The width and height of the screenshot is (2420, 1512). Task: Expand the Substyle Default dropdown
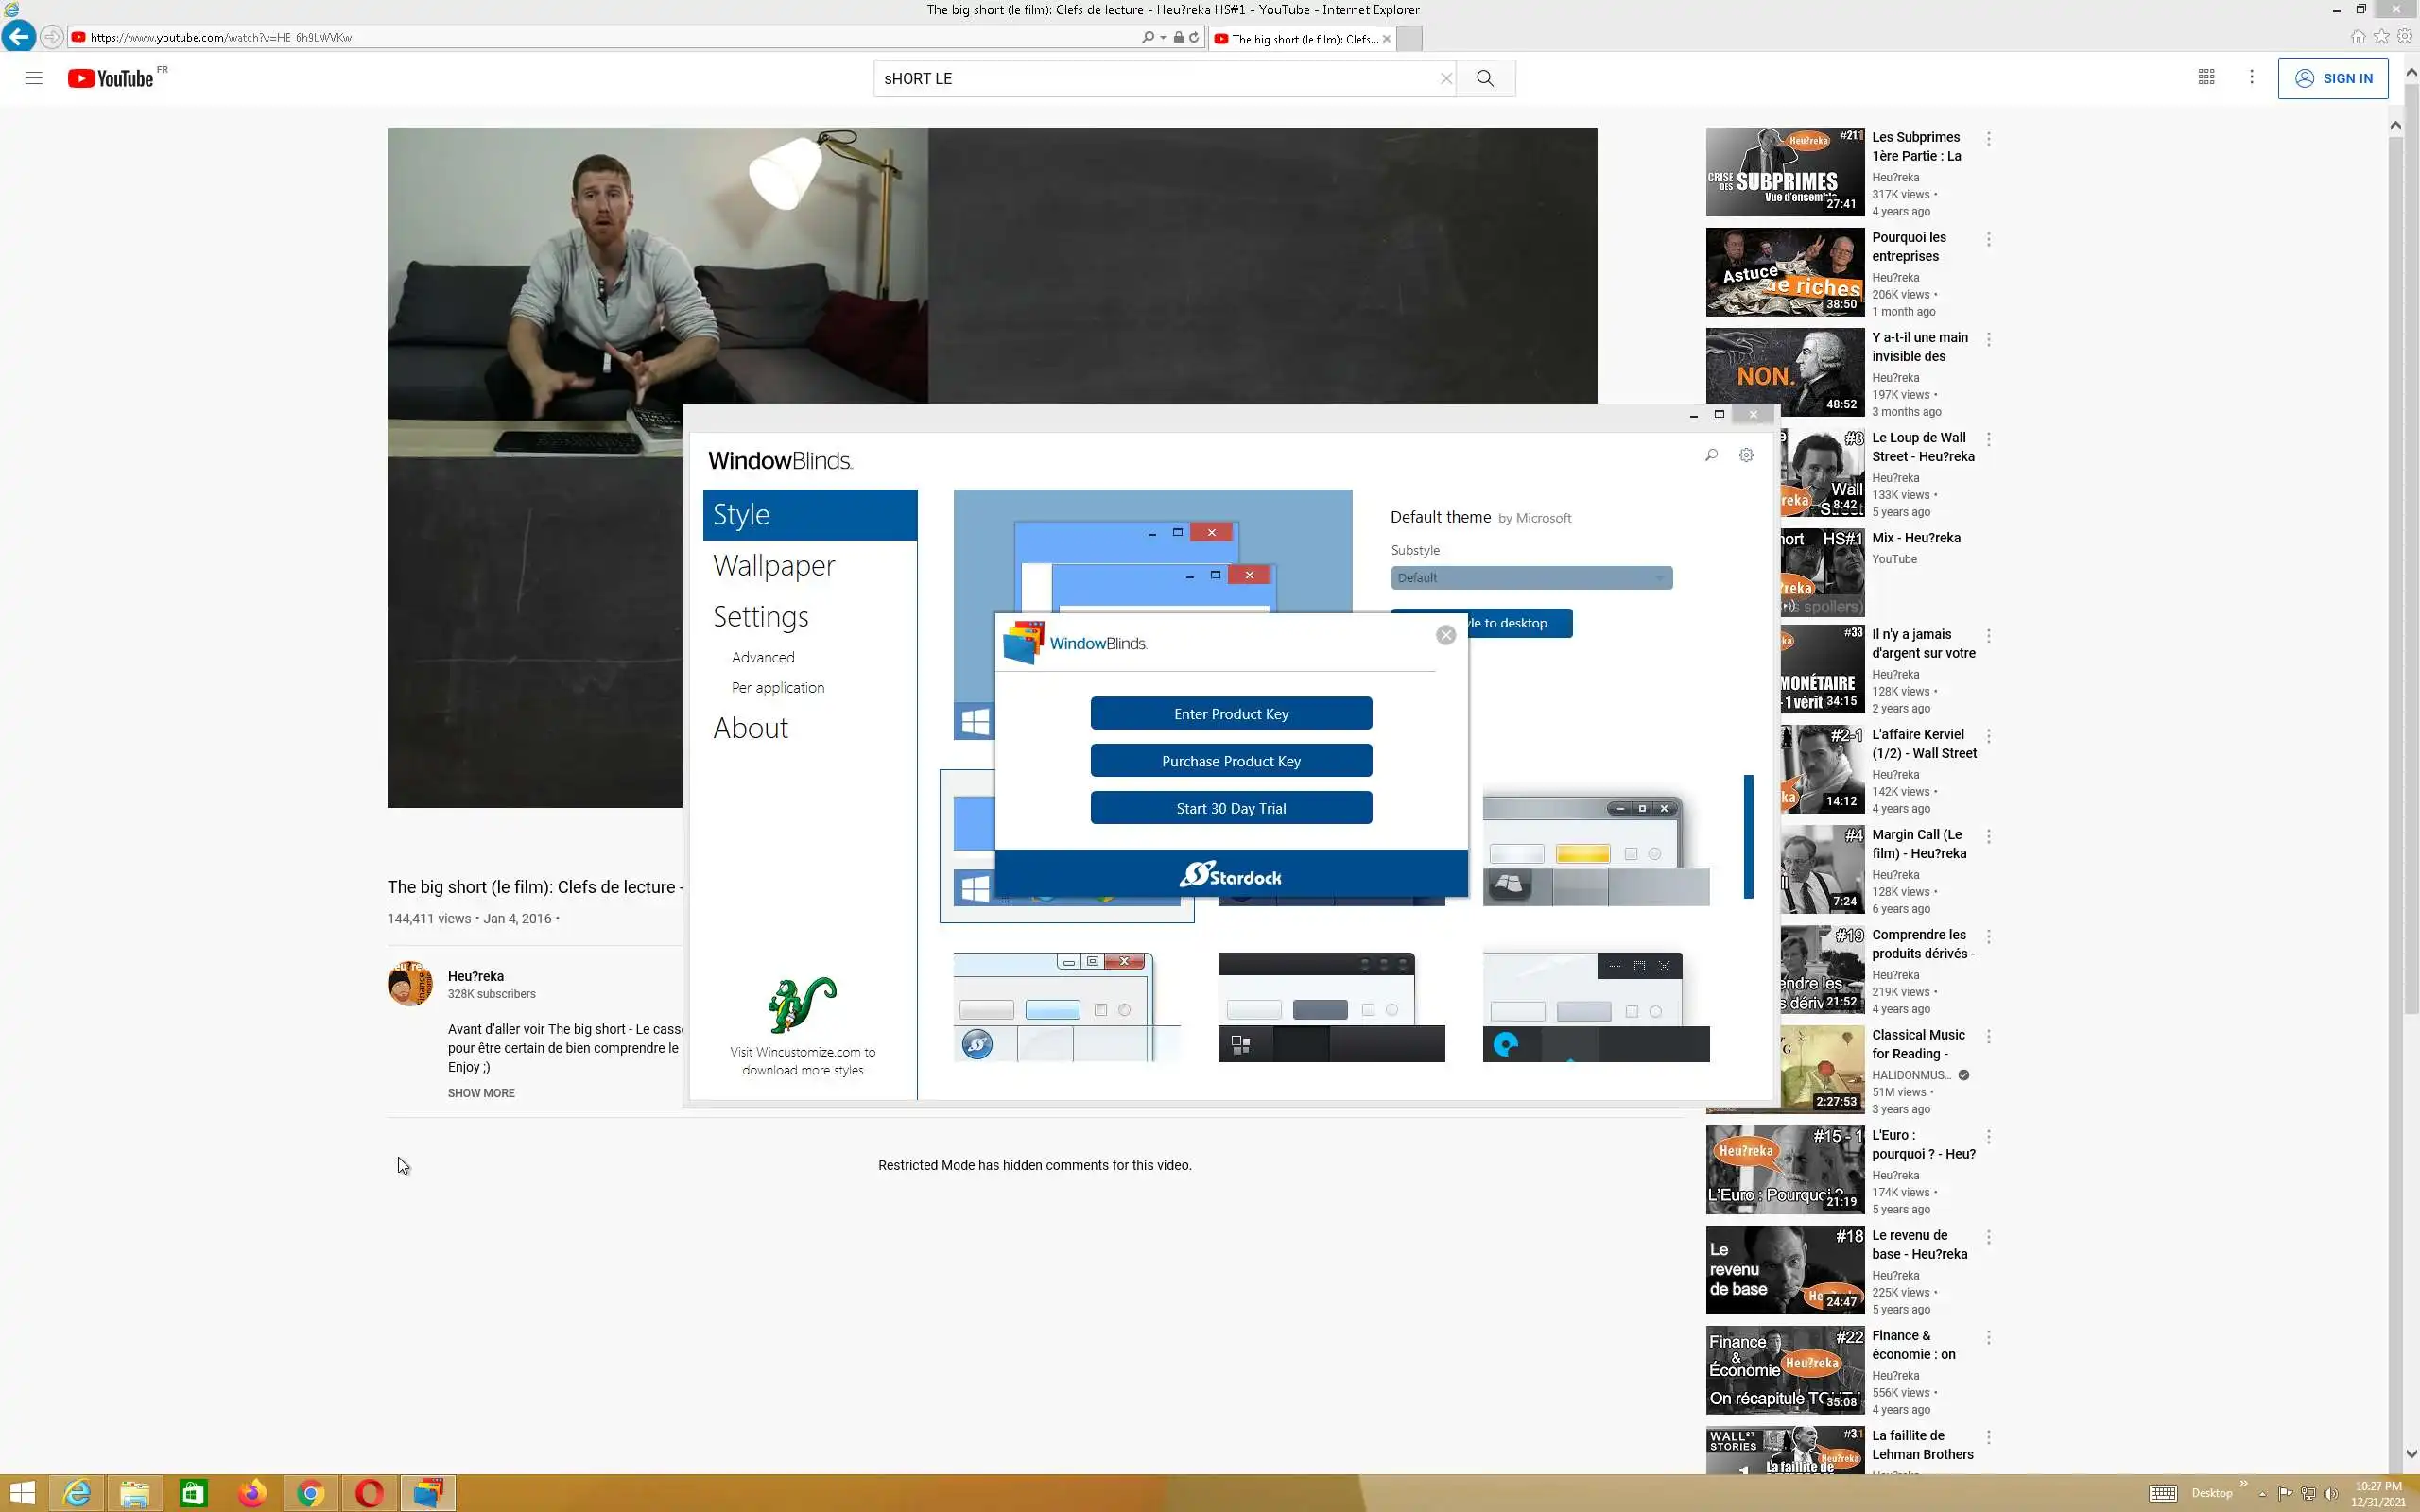(1530, 578)
